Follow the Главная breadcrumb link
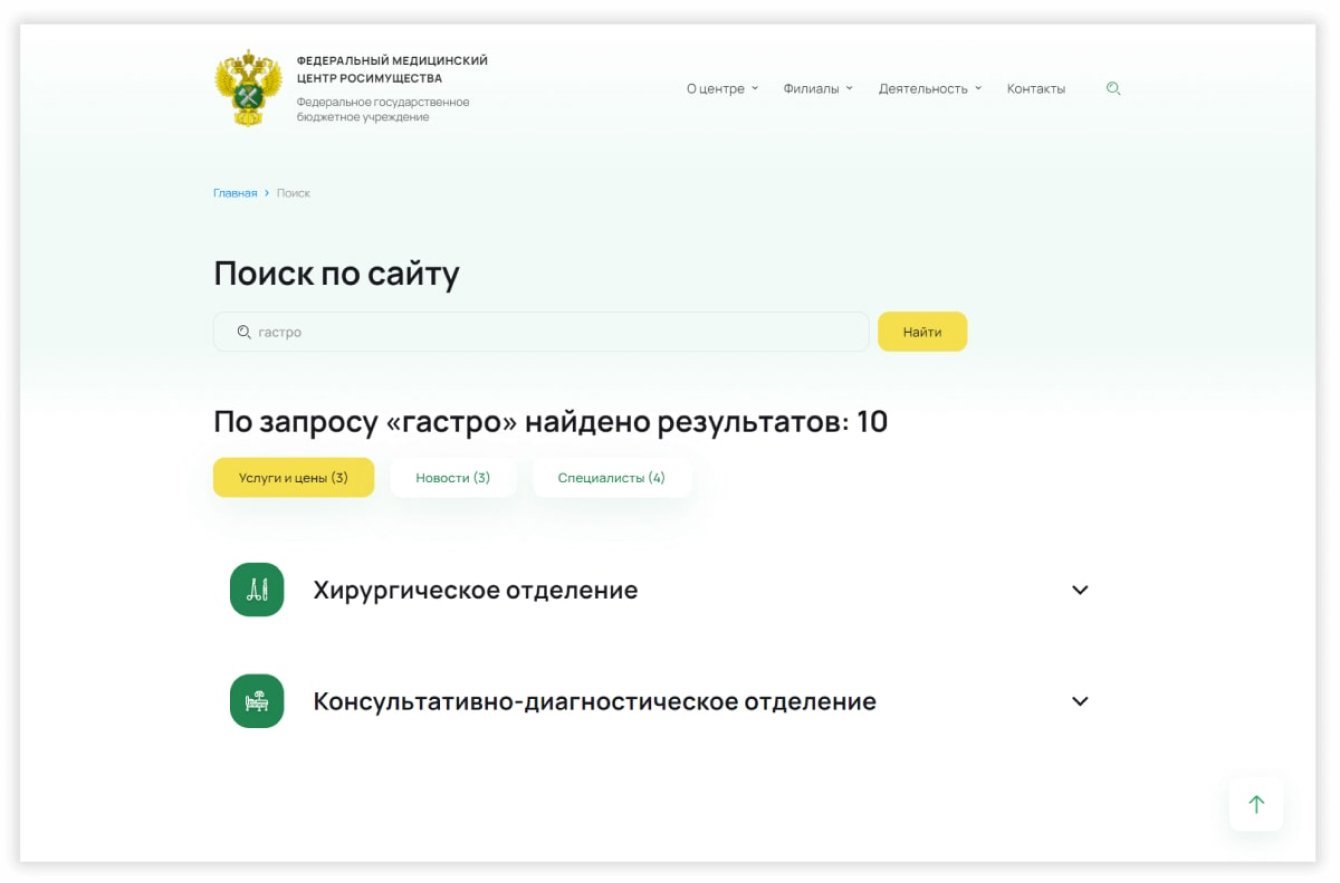This screenshot has width=1340, height=883. (x=235, y=193)
